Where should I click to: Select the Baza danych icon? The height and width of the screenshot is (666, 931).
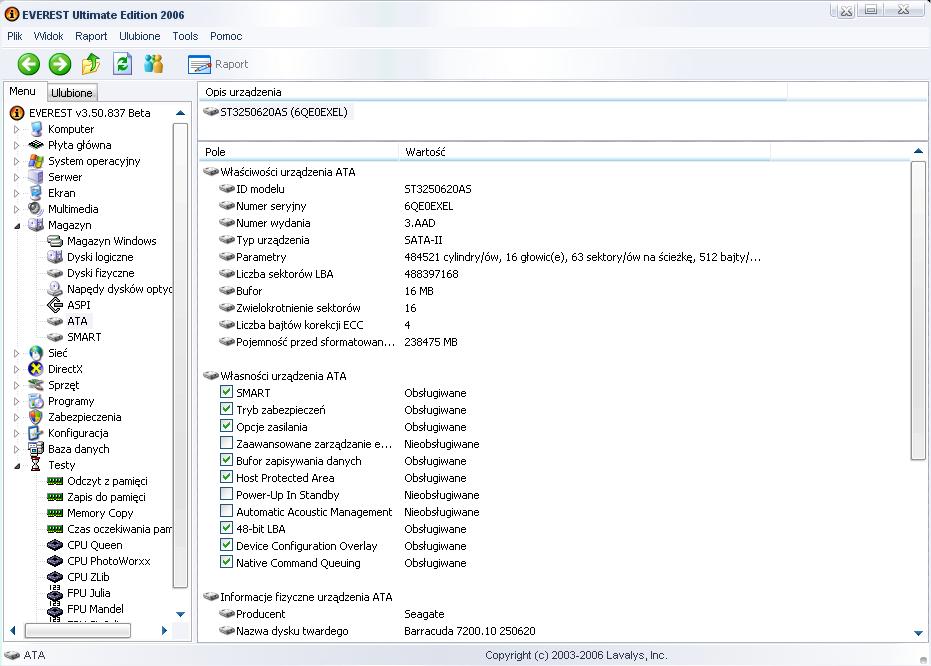pyautogui.click(x=36, y=449)
